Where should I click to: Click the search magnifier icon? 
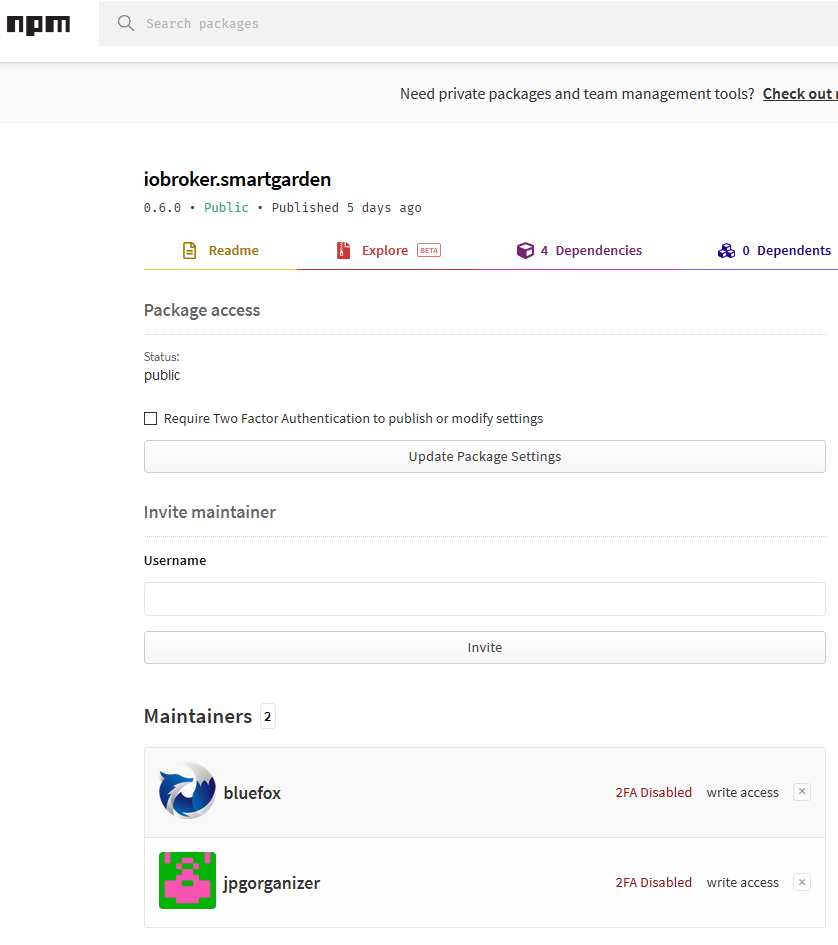125,24
